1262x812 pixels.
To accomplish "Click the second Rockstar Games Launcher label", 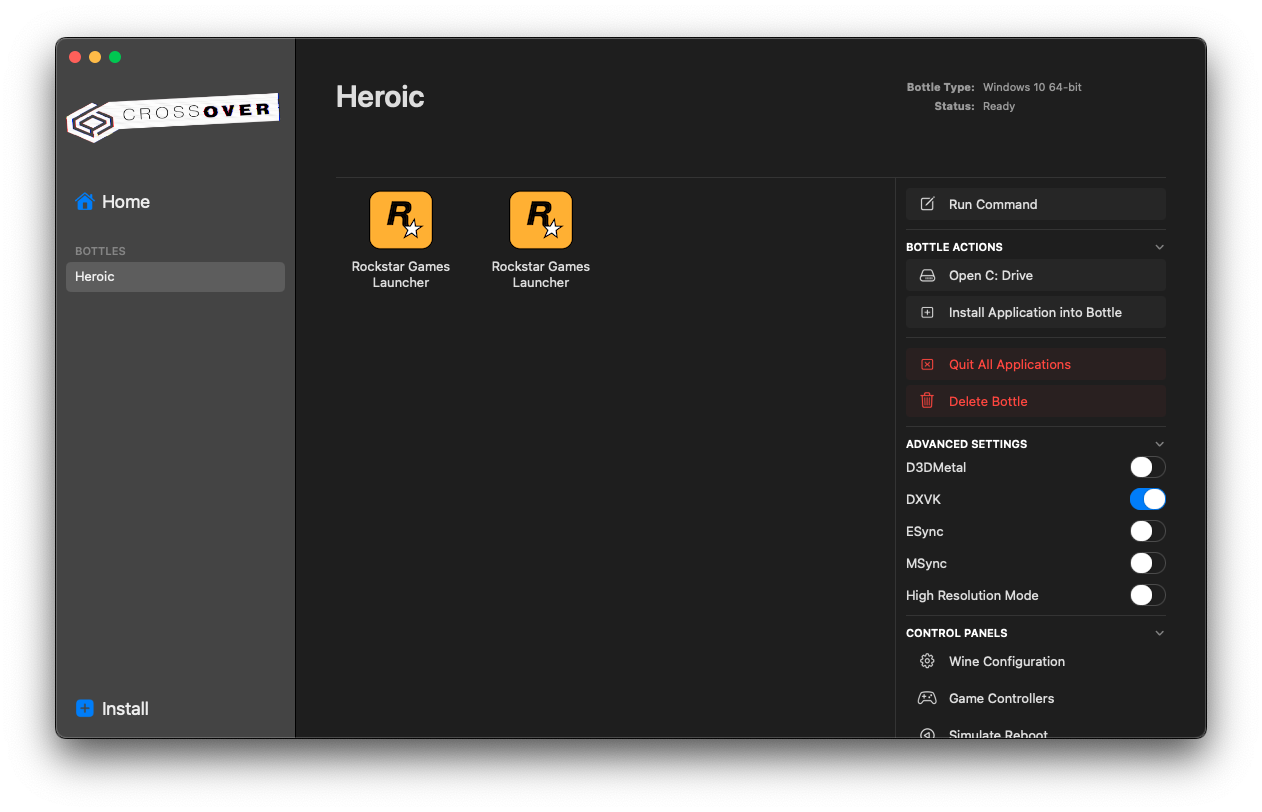I will click(541, 274).
